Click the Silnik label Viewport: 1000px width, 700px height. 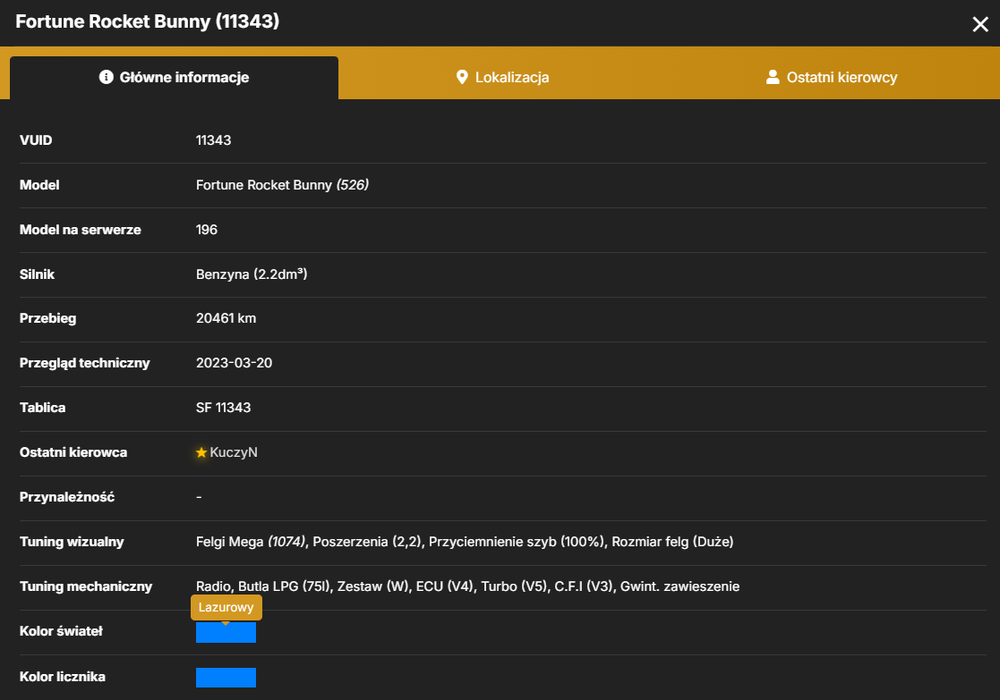pos(37,274)
